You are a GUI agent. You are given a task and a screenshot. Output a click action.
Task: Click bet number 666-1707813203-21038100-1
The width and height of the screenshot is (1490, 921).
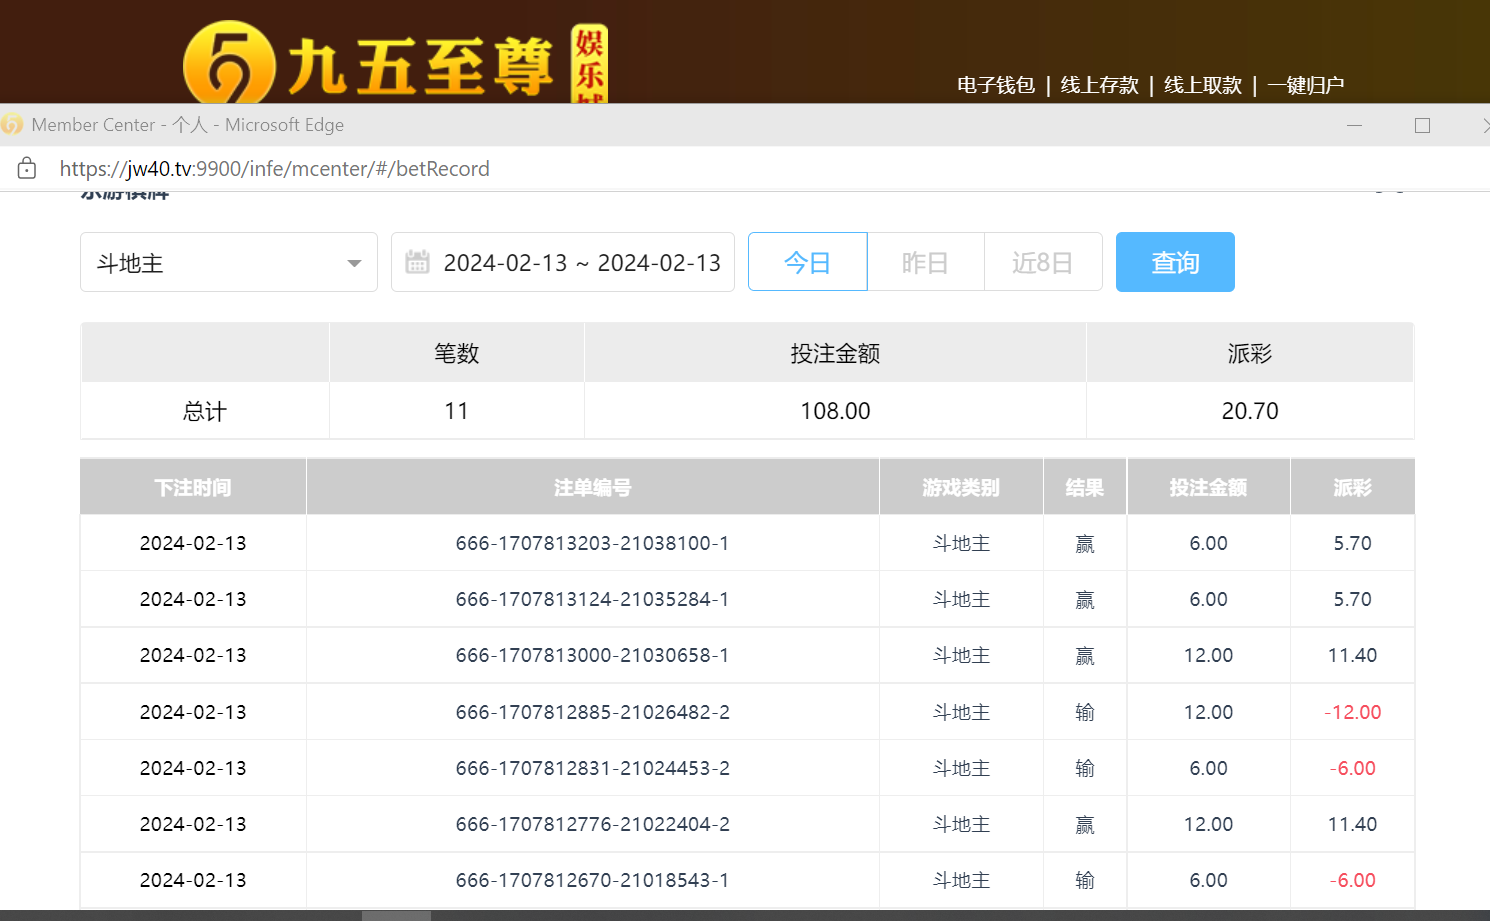pos(592,543)
